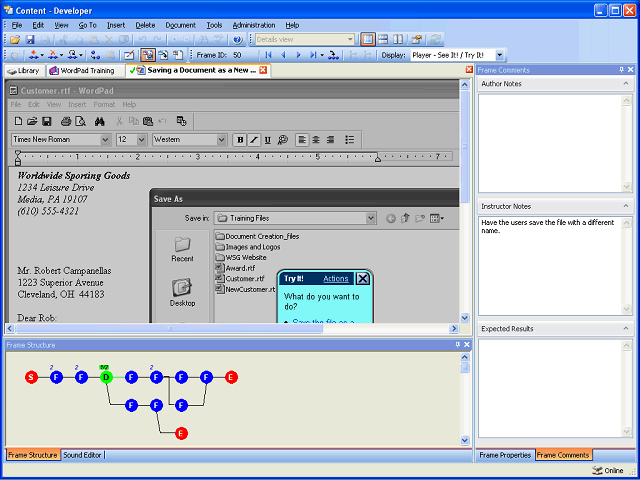
Task: Click the delete frame icon
Action: coord(53,55)
